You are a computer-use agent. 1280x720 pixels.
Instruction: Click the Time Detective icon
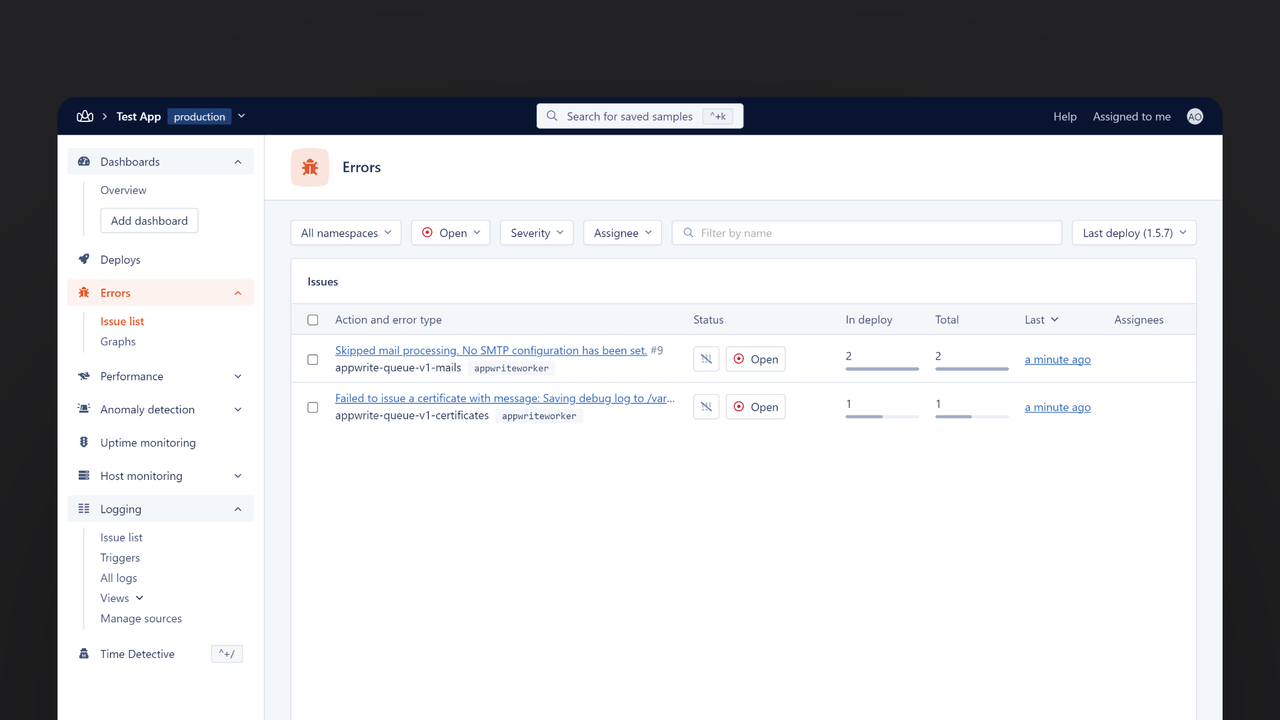pyautogui.click(x=84, y=654)
